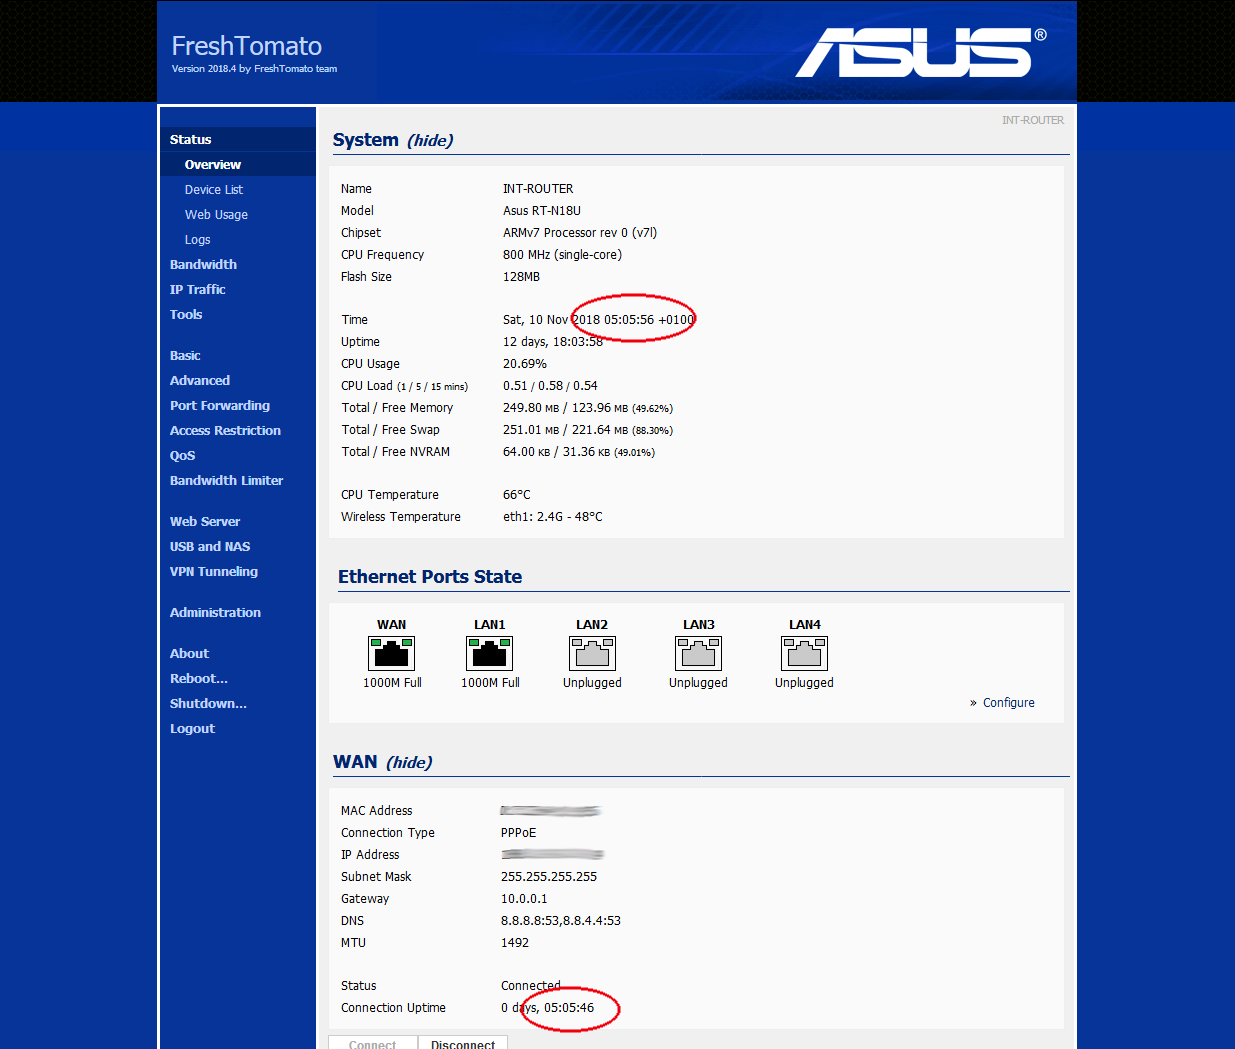Click the FreshTomato title text
1235x1049 pixels.
(246, 46)
